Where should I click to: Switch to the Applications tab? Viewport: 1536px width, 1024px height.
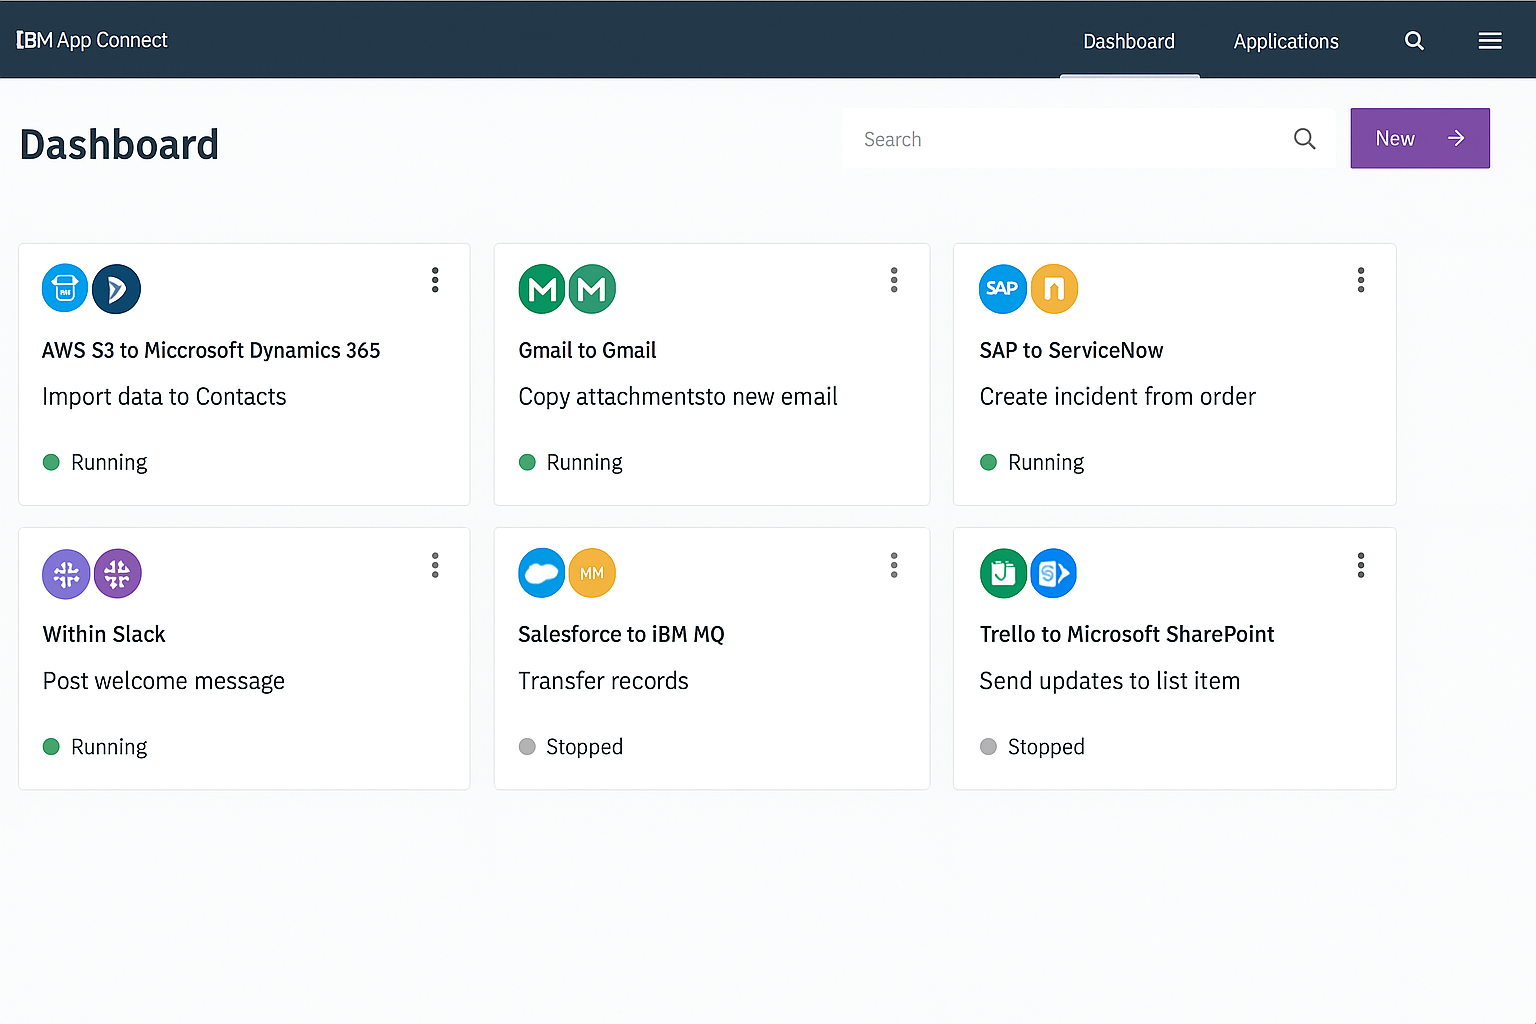pyautogui.click(x=1286, y=41)
